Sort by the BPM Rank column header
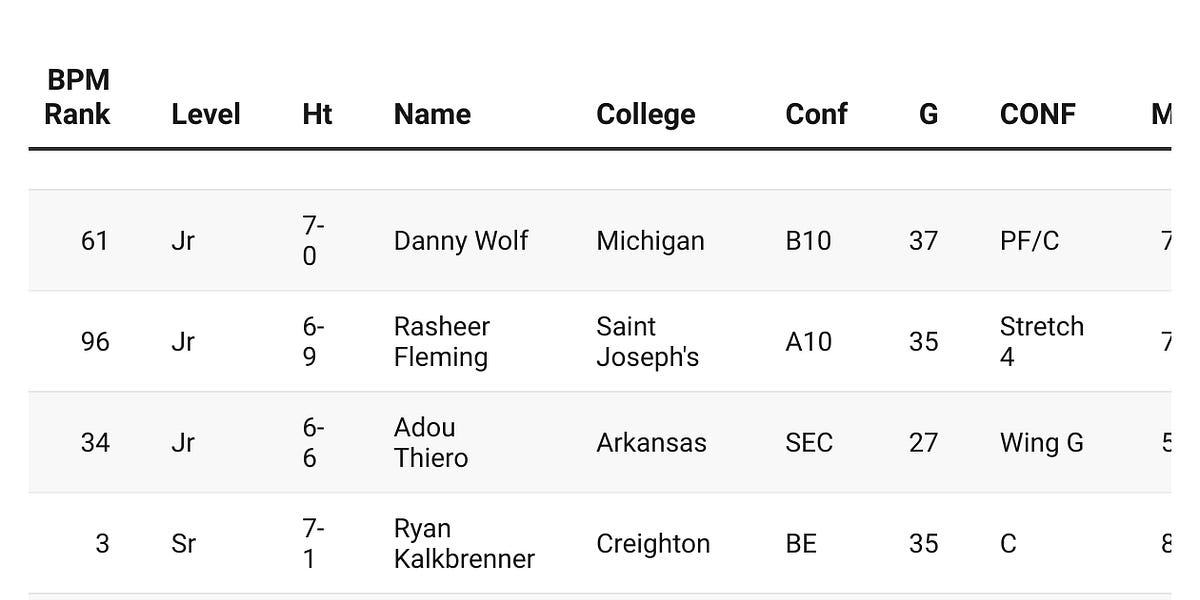Viewport: 1200px width, 600px height. [77, 97]
